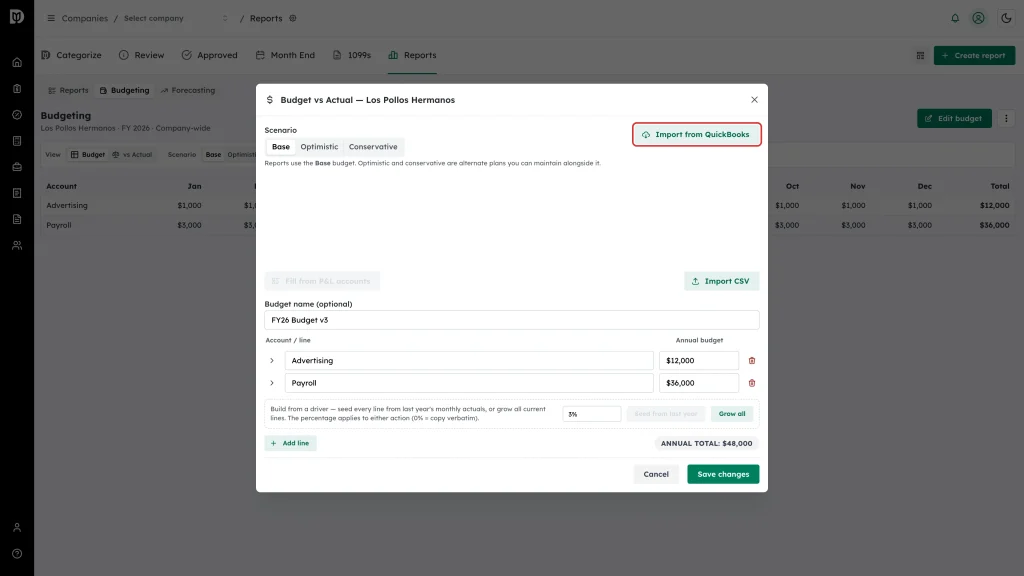Open the Select company dropdown

point(176,18)
